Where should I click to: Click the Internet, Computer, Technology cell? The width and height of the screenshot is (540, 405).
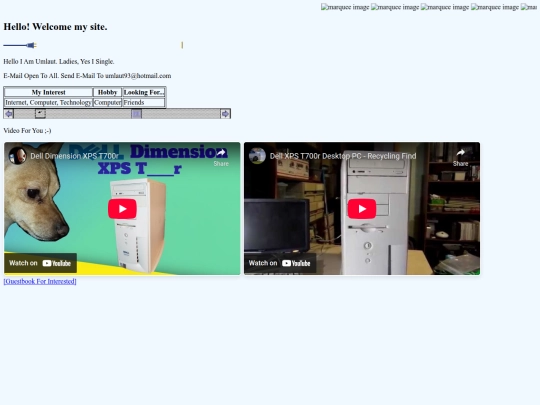point(49,102)
